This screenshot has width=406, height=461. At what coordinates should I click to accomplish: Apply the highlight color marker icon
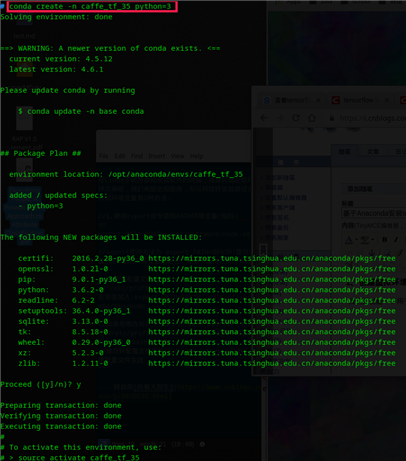point(365,239)
